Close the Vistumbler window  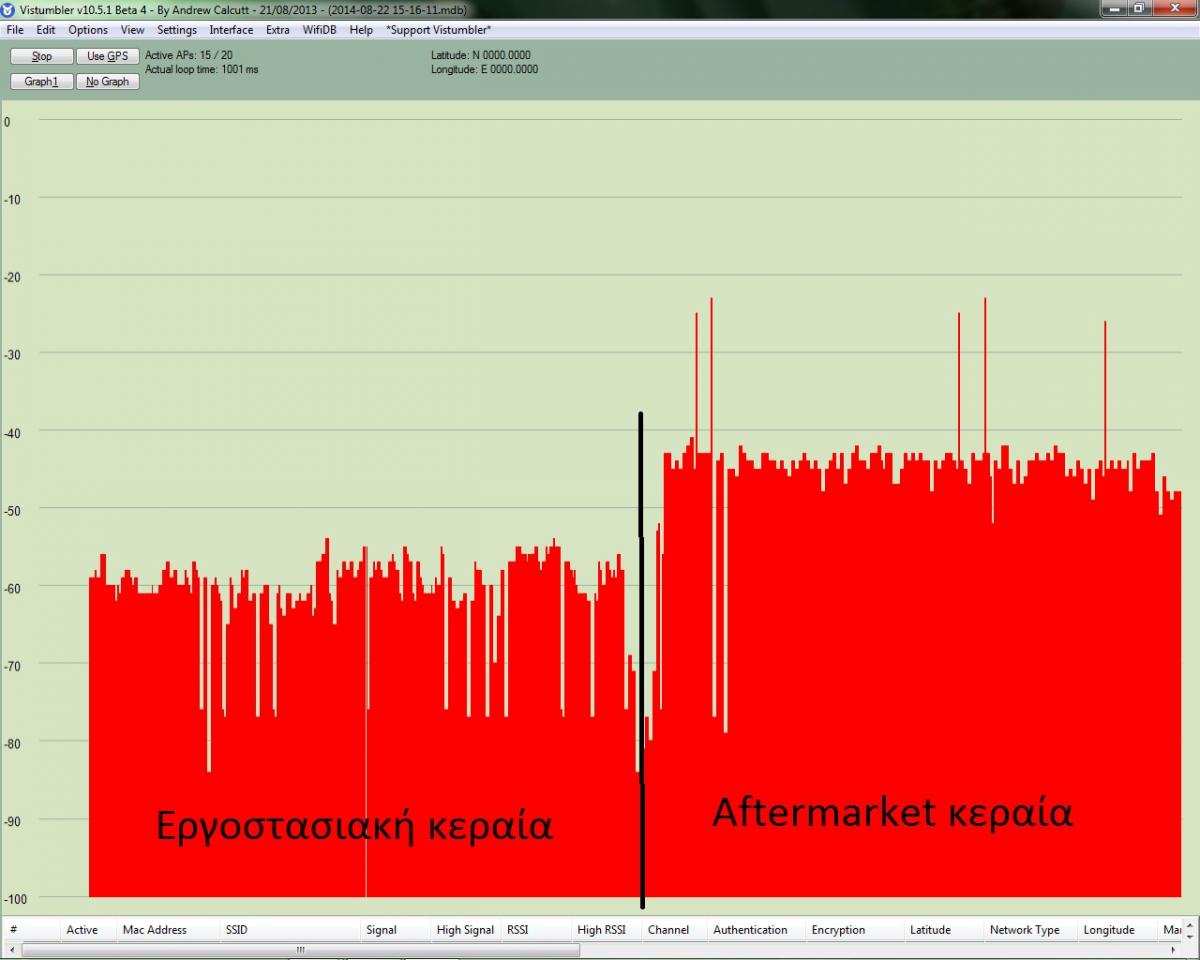[1175, 9]
